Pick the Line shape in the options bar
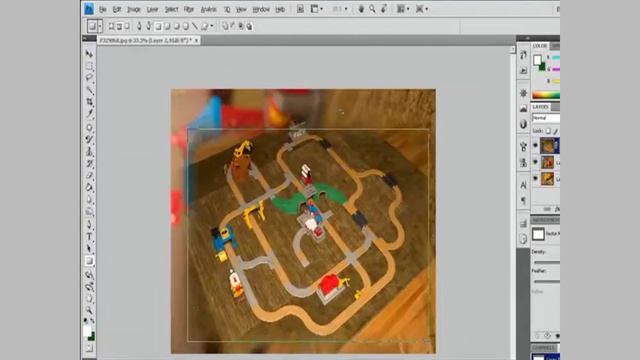This screenshot has height=360, width=640. 195,26
